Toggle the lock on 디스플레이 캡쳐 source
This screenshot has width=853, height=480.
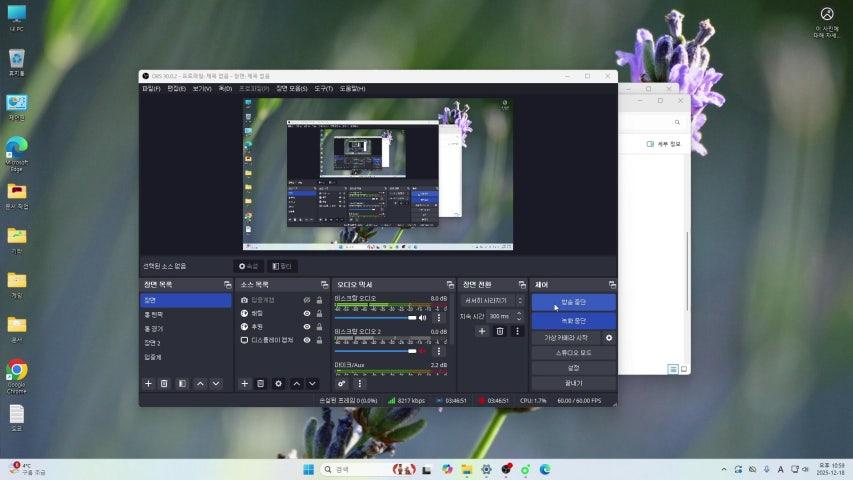click(319, 340)
